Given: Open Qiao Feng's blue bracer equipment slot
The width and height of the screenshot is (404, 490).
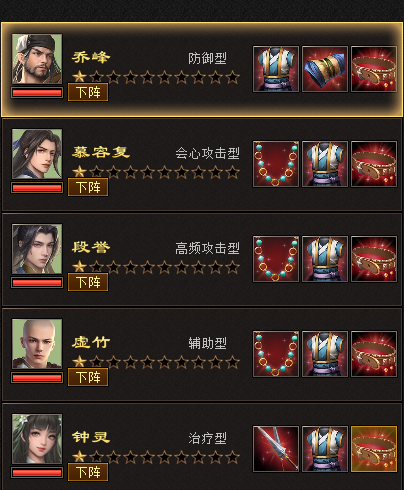Looking at the screenshot, I should click(325, 69).
